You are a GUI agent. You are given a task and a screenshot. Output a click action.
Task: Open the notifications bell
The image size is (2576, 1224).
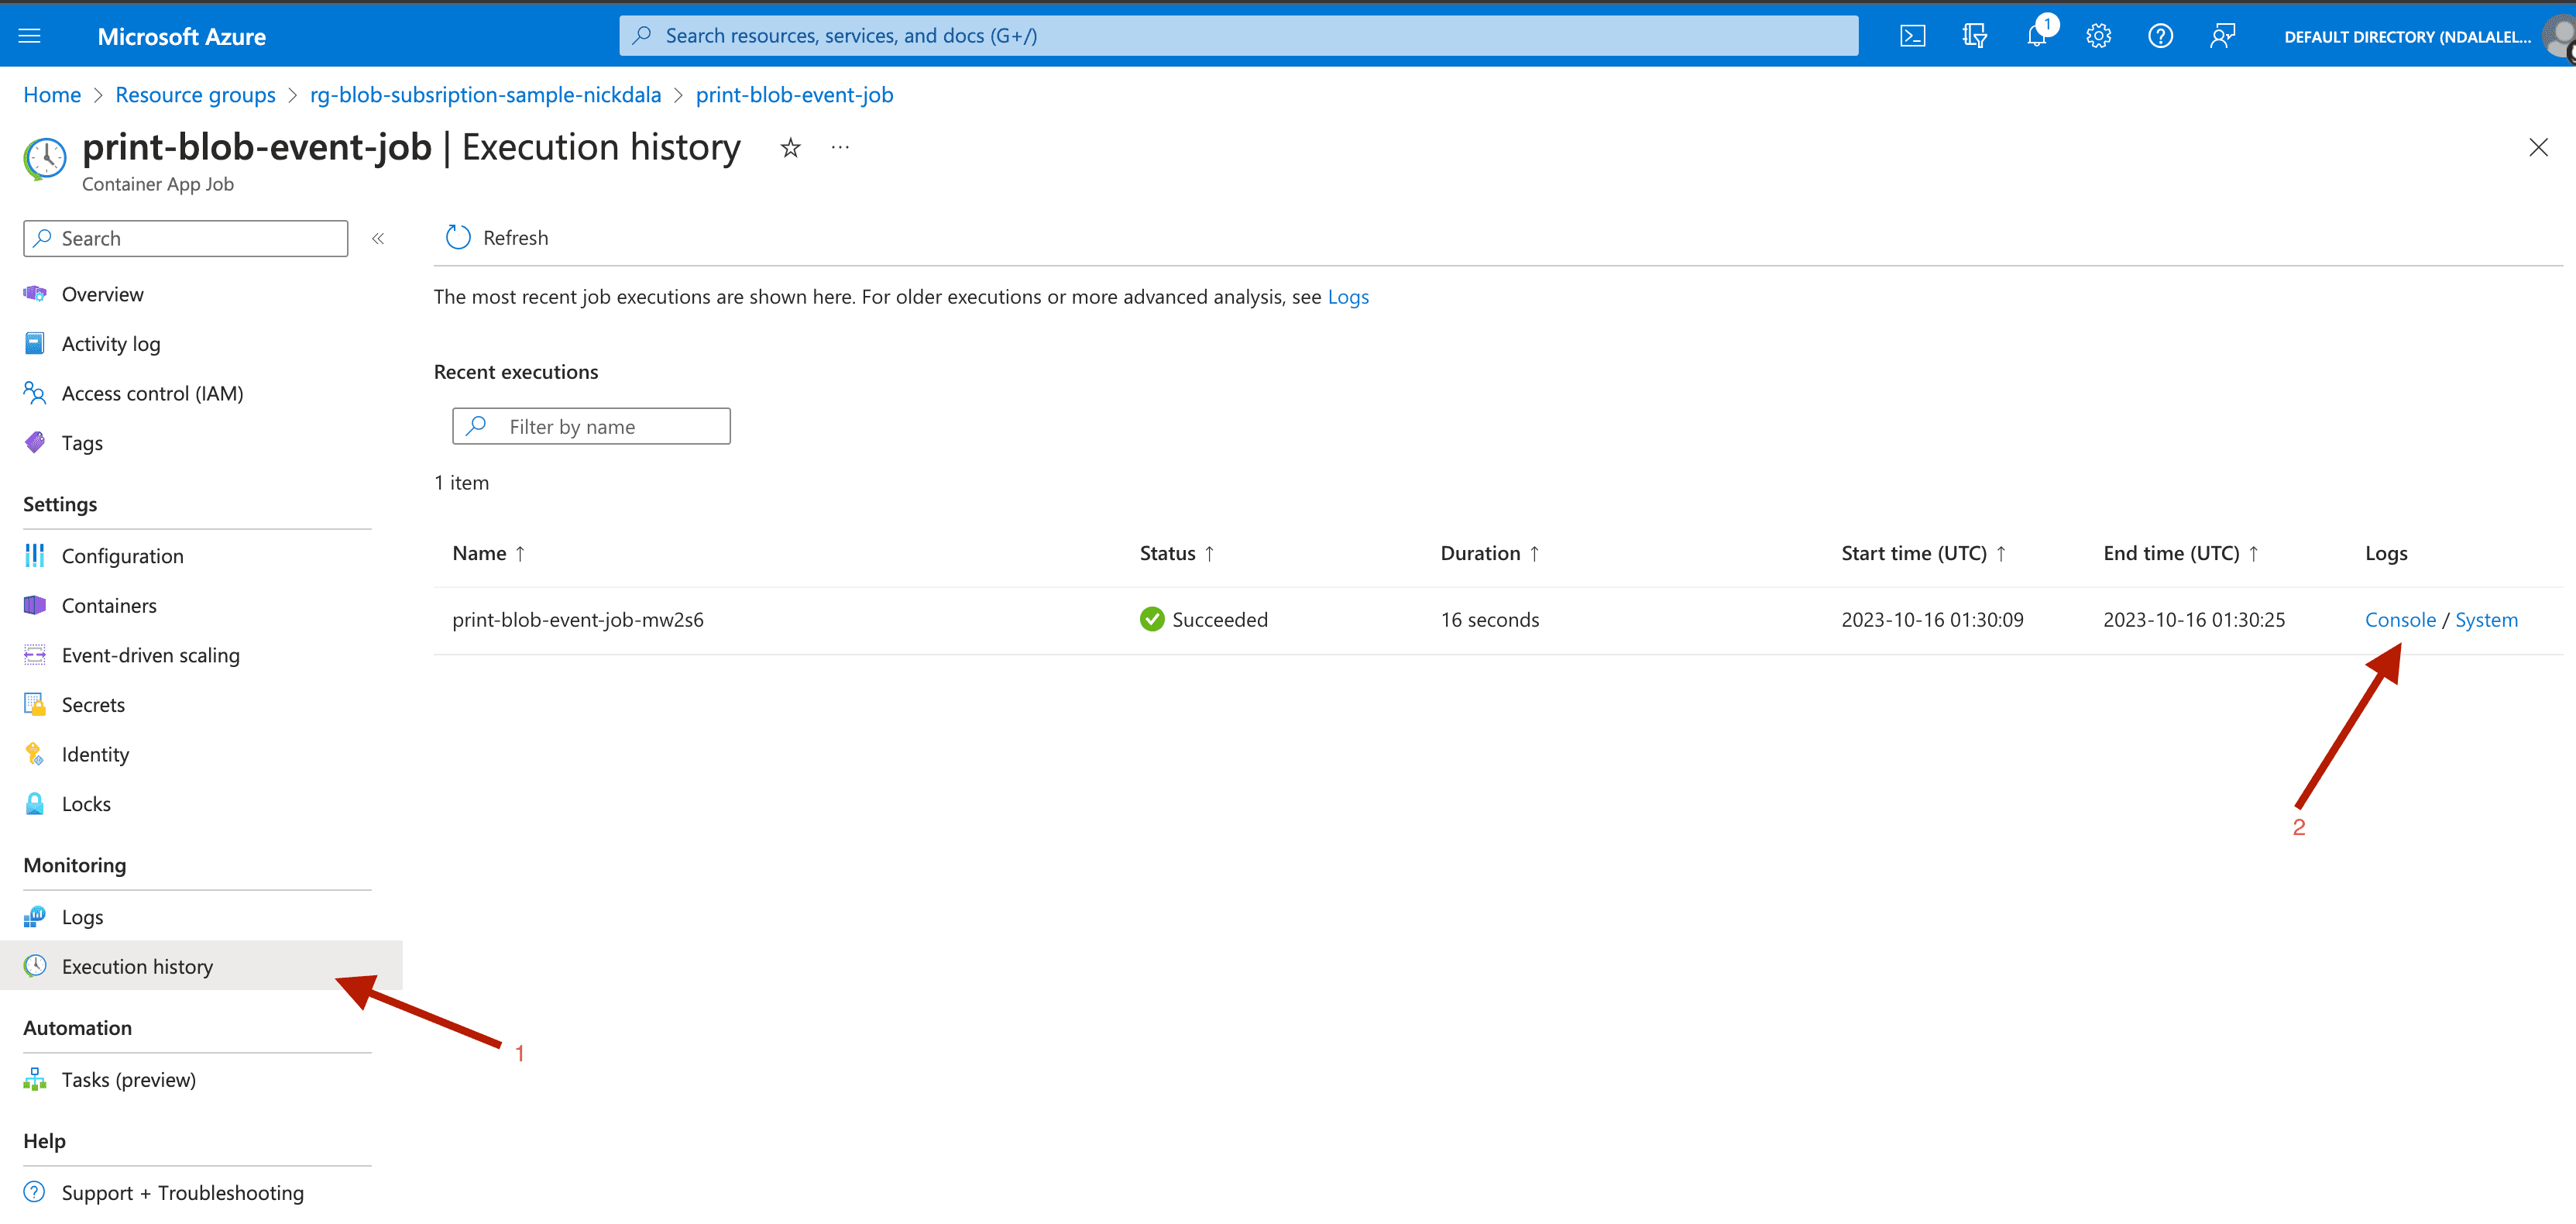[x=2036, y=36]
